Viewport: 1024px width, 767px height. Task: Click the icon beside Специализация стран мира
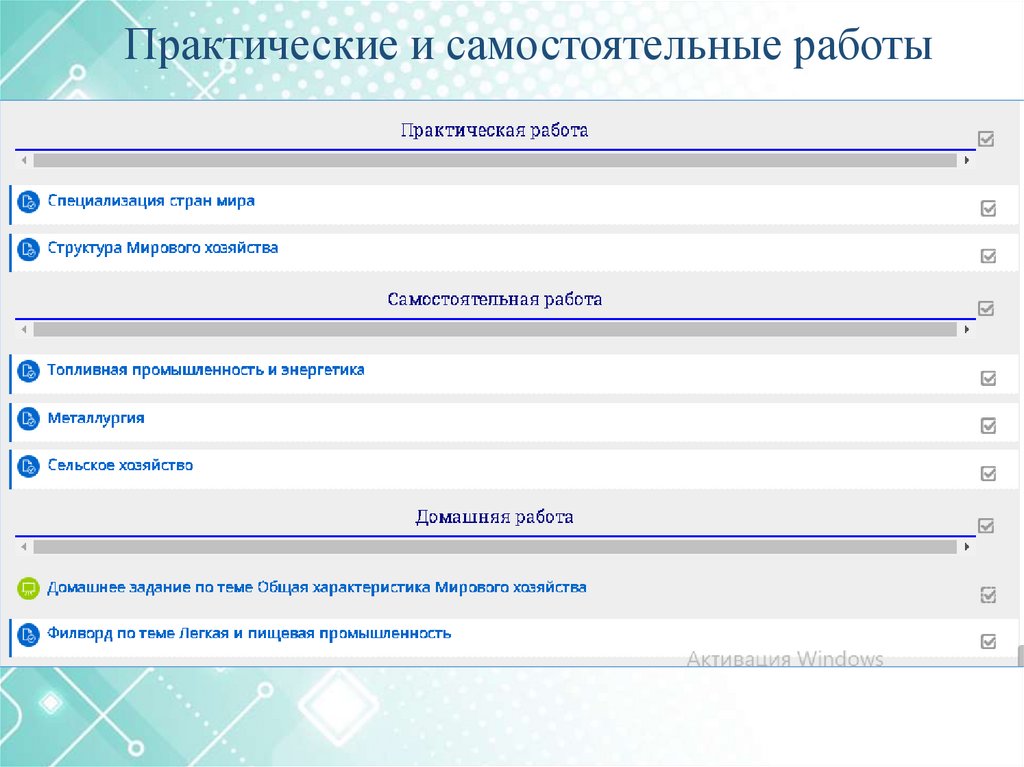(28, 202)
